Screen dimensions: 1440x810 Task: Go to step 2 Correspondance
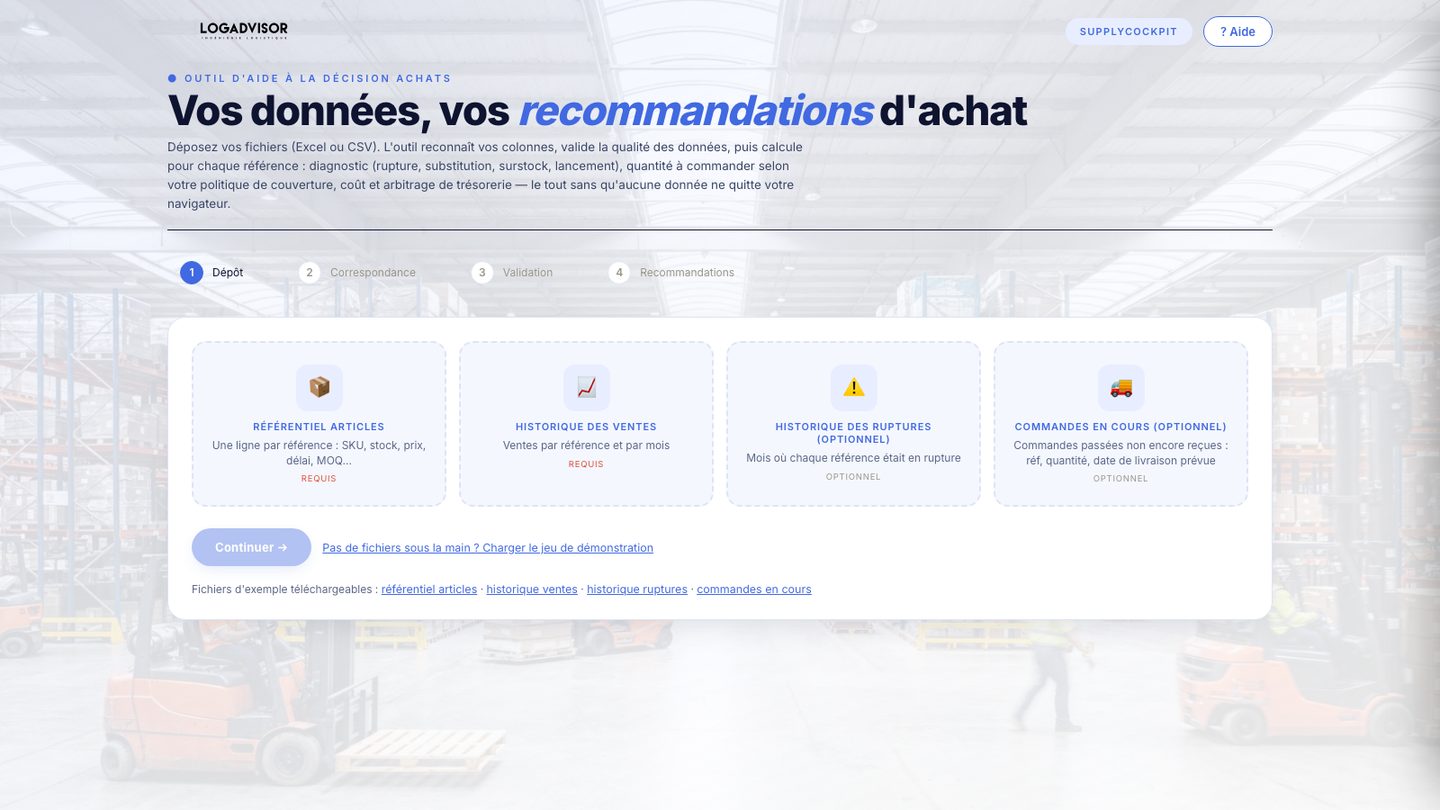(x=357, y=272)
